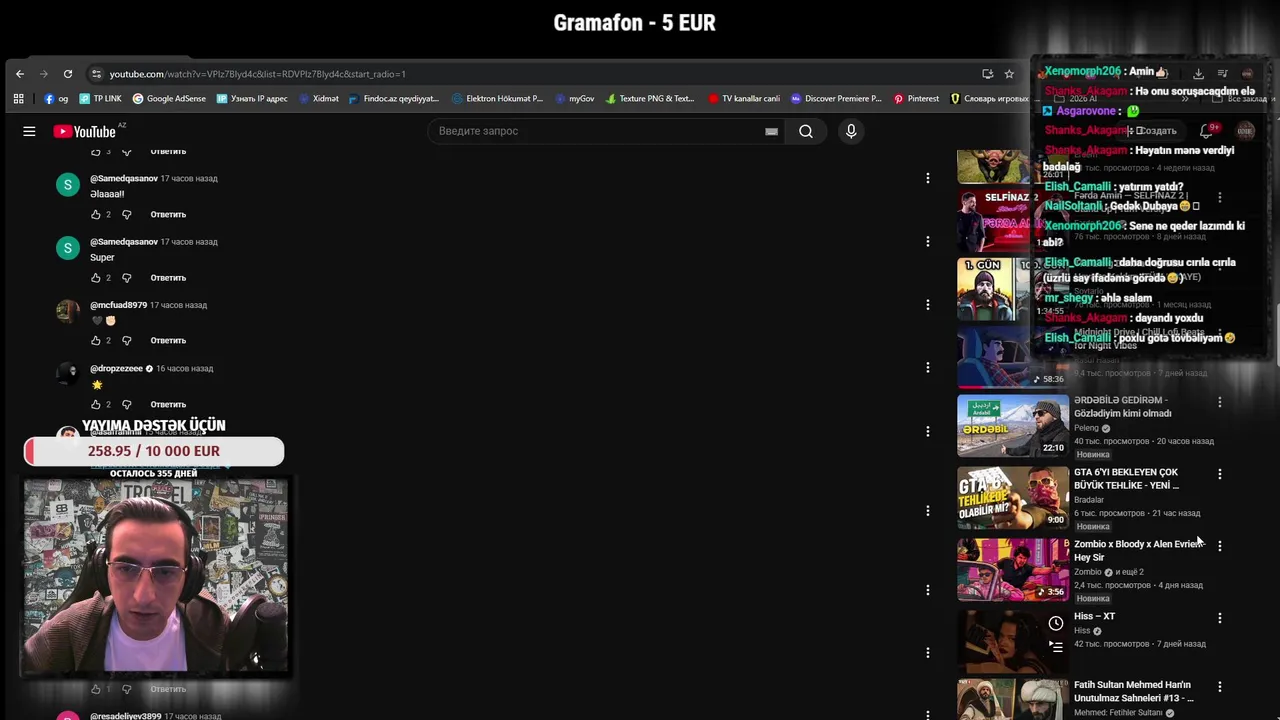The width and height of the screenshot is (1280, 720).
Task: Open the Pinterest bookmark
Action: (x=916, y=99)
